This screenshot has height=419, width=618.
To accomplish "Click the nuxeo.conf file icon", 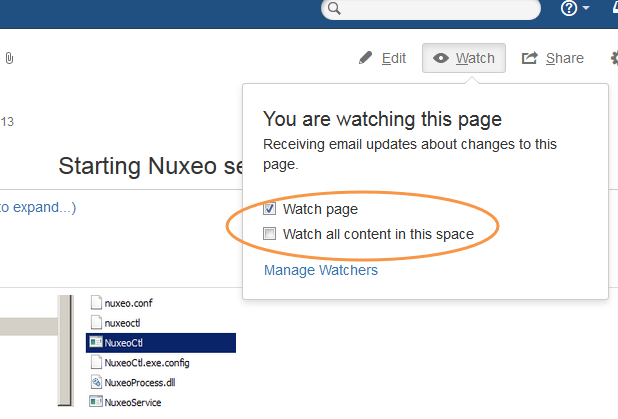I will tap(96, 303).
